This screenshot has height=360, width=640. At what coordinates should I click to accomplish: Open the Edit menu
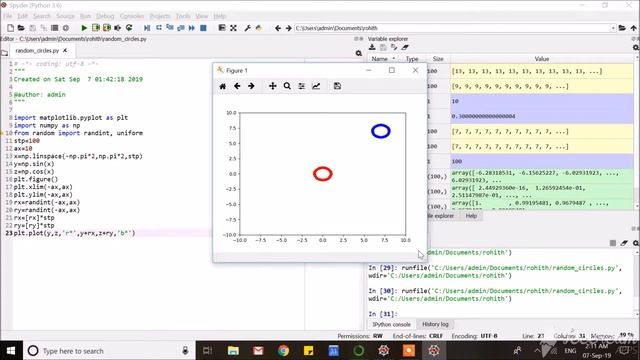(22, 16)
